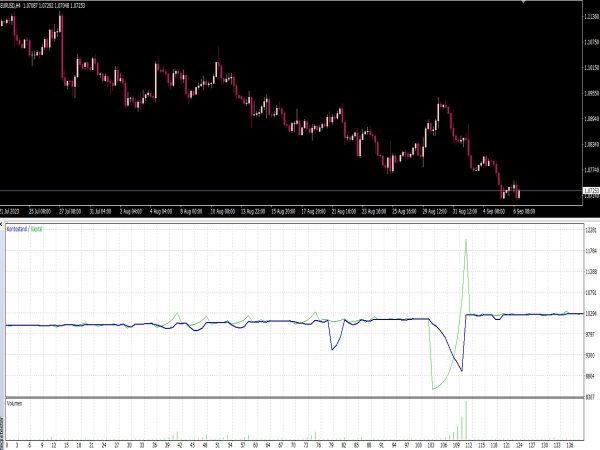The width and height of the screenshot is (600, 450).
Task: Click the green equity spike peak
Action: 466,240
